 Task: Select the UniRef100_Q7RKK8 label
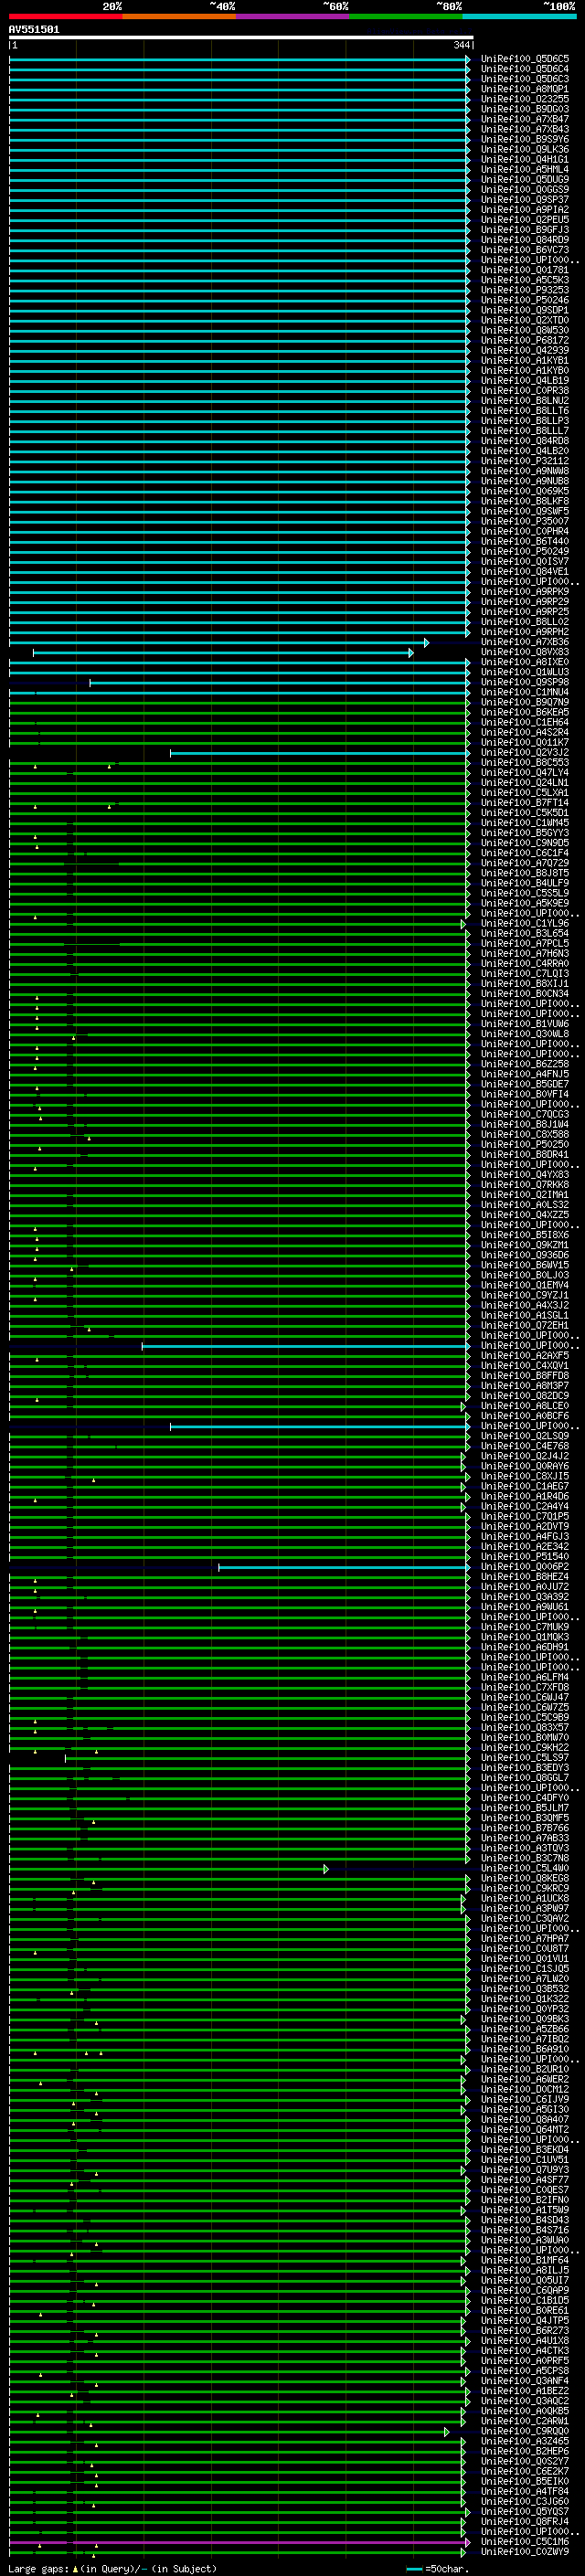525,1185
